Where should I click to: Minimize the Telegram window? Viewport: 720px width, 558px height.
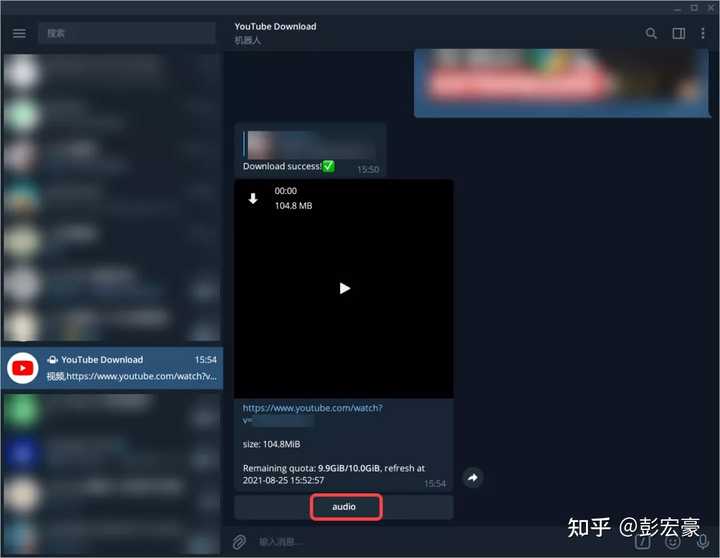677,9
